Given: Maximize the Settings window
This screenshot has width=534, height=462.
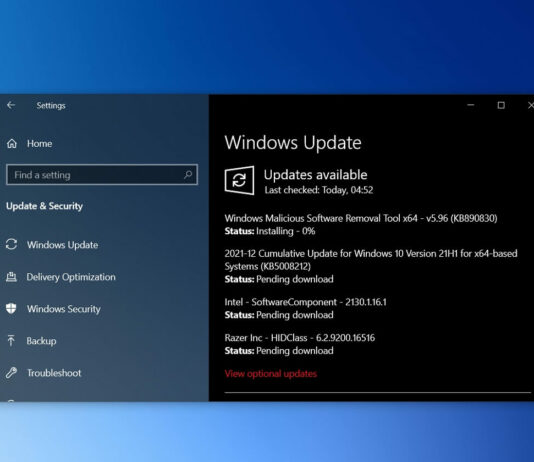Looking at the screenshot, I should 501,105.
